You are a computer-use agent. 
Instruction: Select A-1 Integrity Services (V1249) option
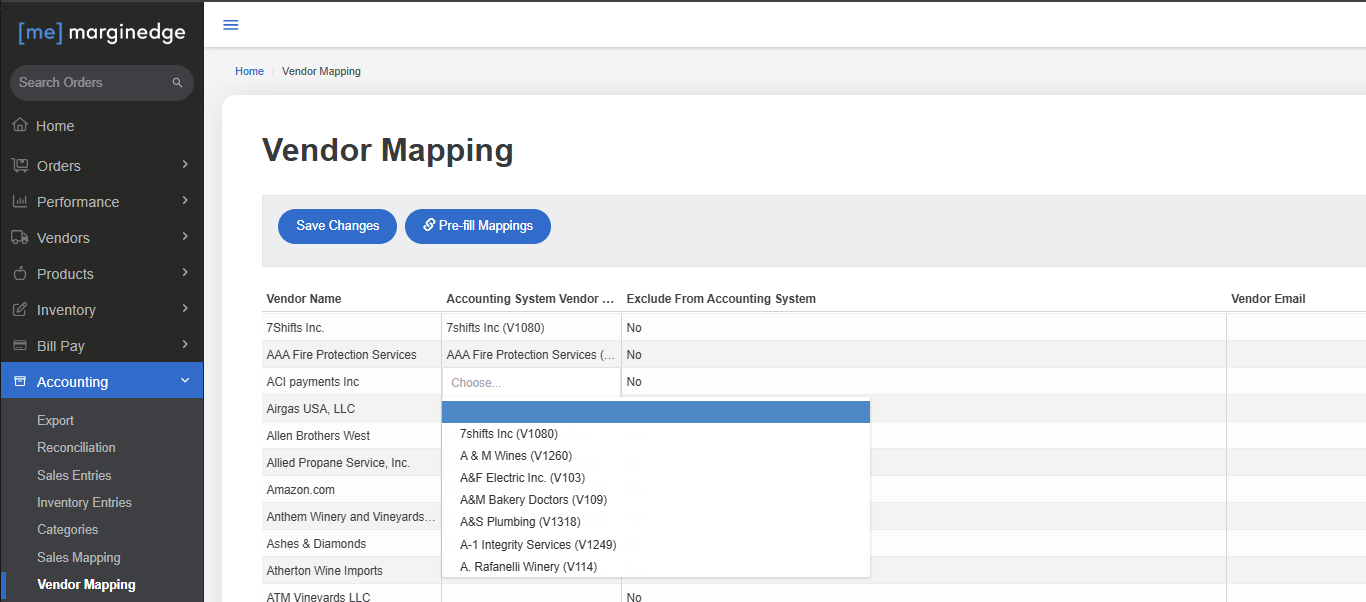[656, 545]
